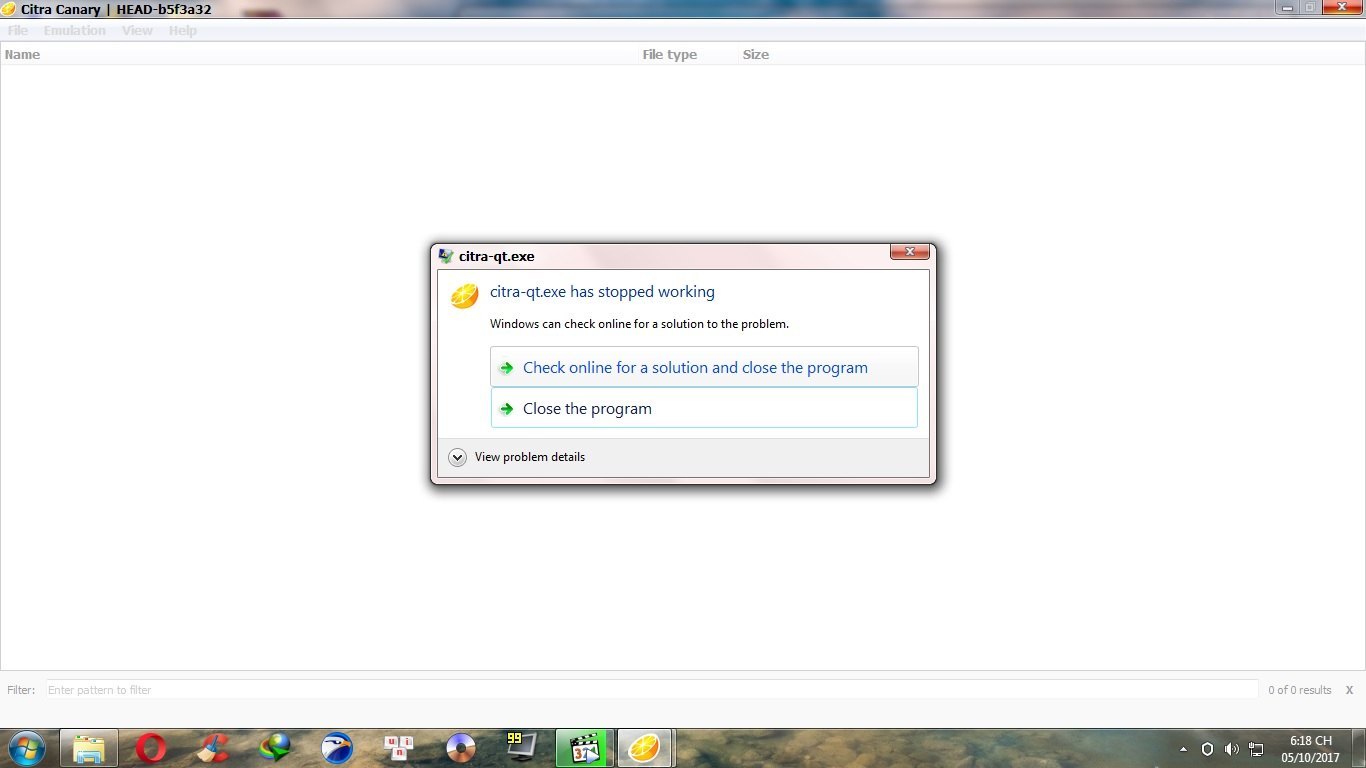Close the Citra Canary window

pos(1342,7)
